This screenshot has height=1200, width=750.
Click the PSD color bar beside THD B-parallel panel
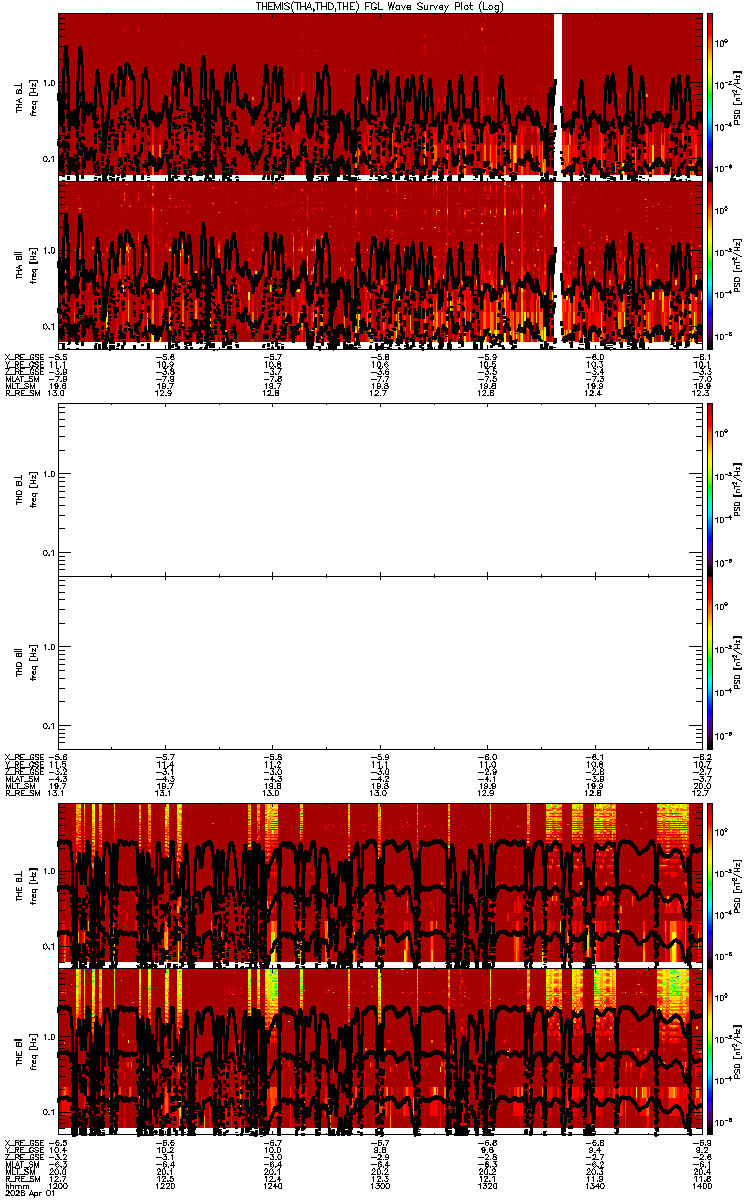710,662
